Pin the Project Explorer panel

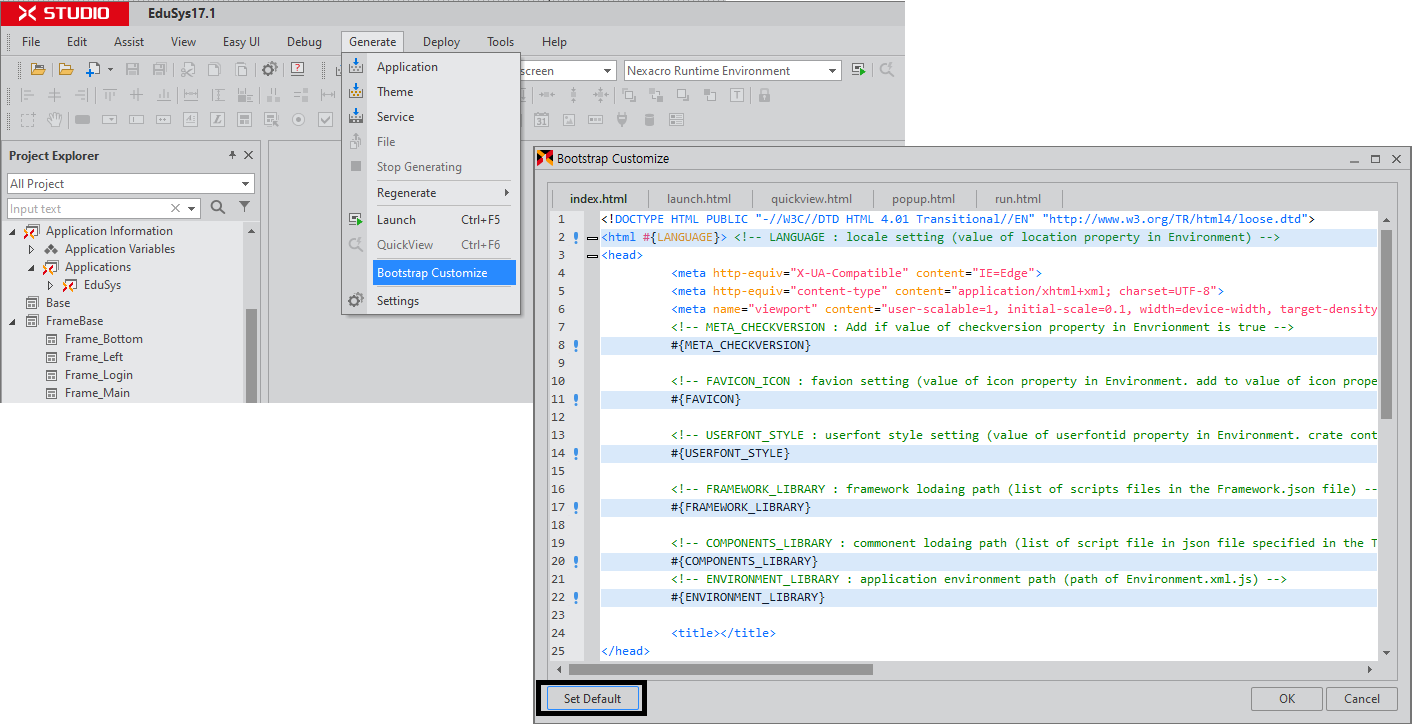[x=232, y=156]
